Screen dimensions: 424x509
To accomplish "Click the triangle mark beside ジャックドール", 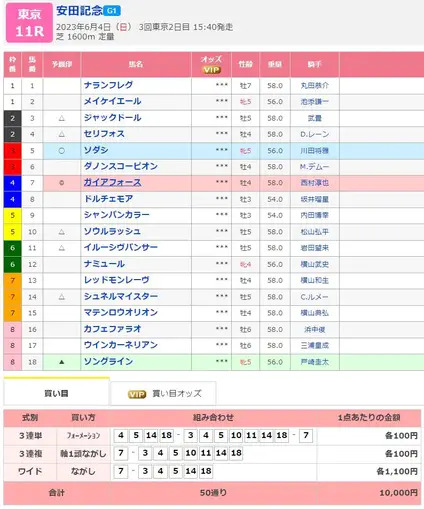I will (62, 118).
